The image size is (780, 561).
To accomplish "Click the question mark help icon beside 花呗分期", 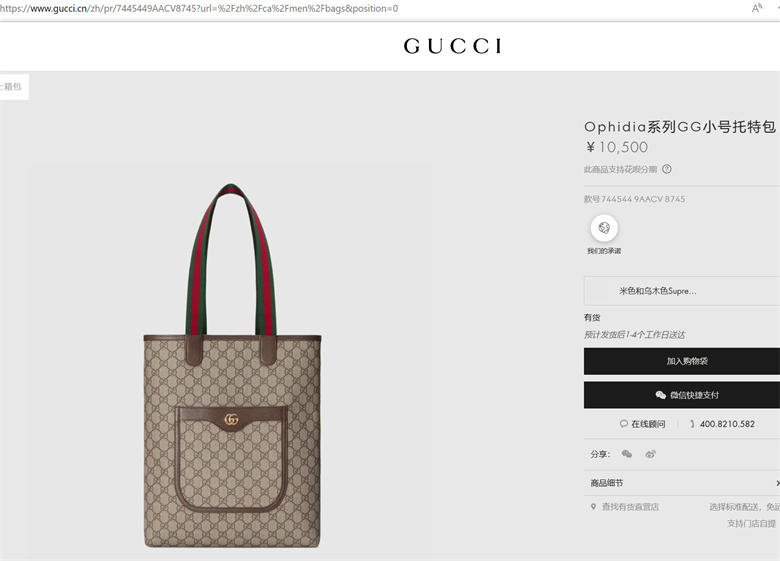I will [667, 169].
